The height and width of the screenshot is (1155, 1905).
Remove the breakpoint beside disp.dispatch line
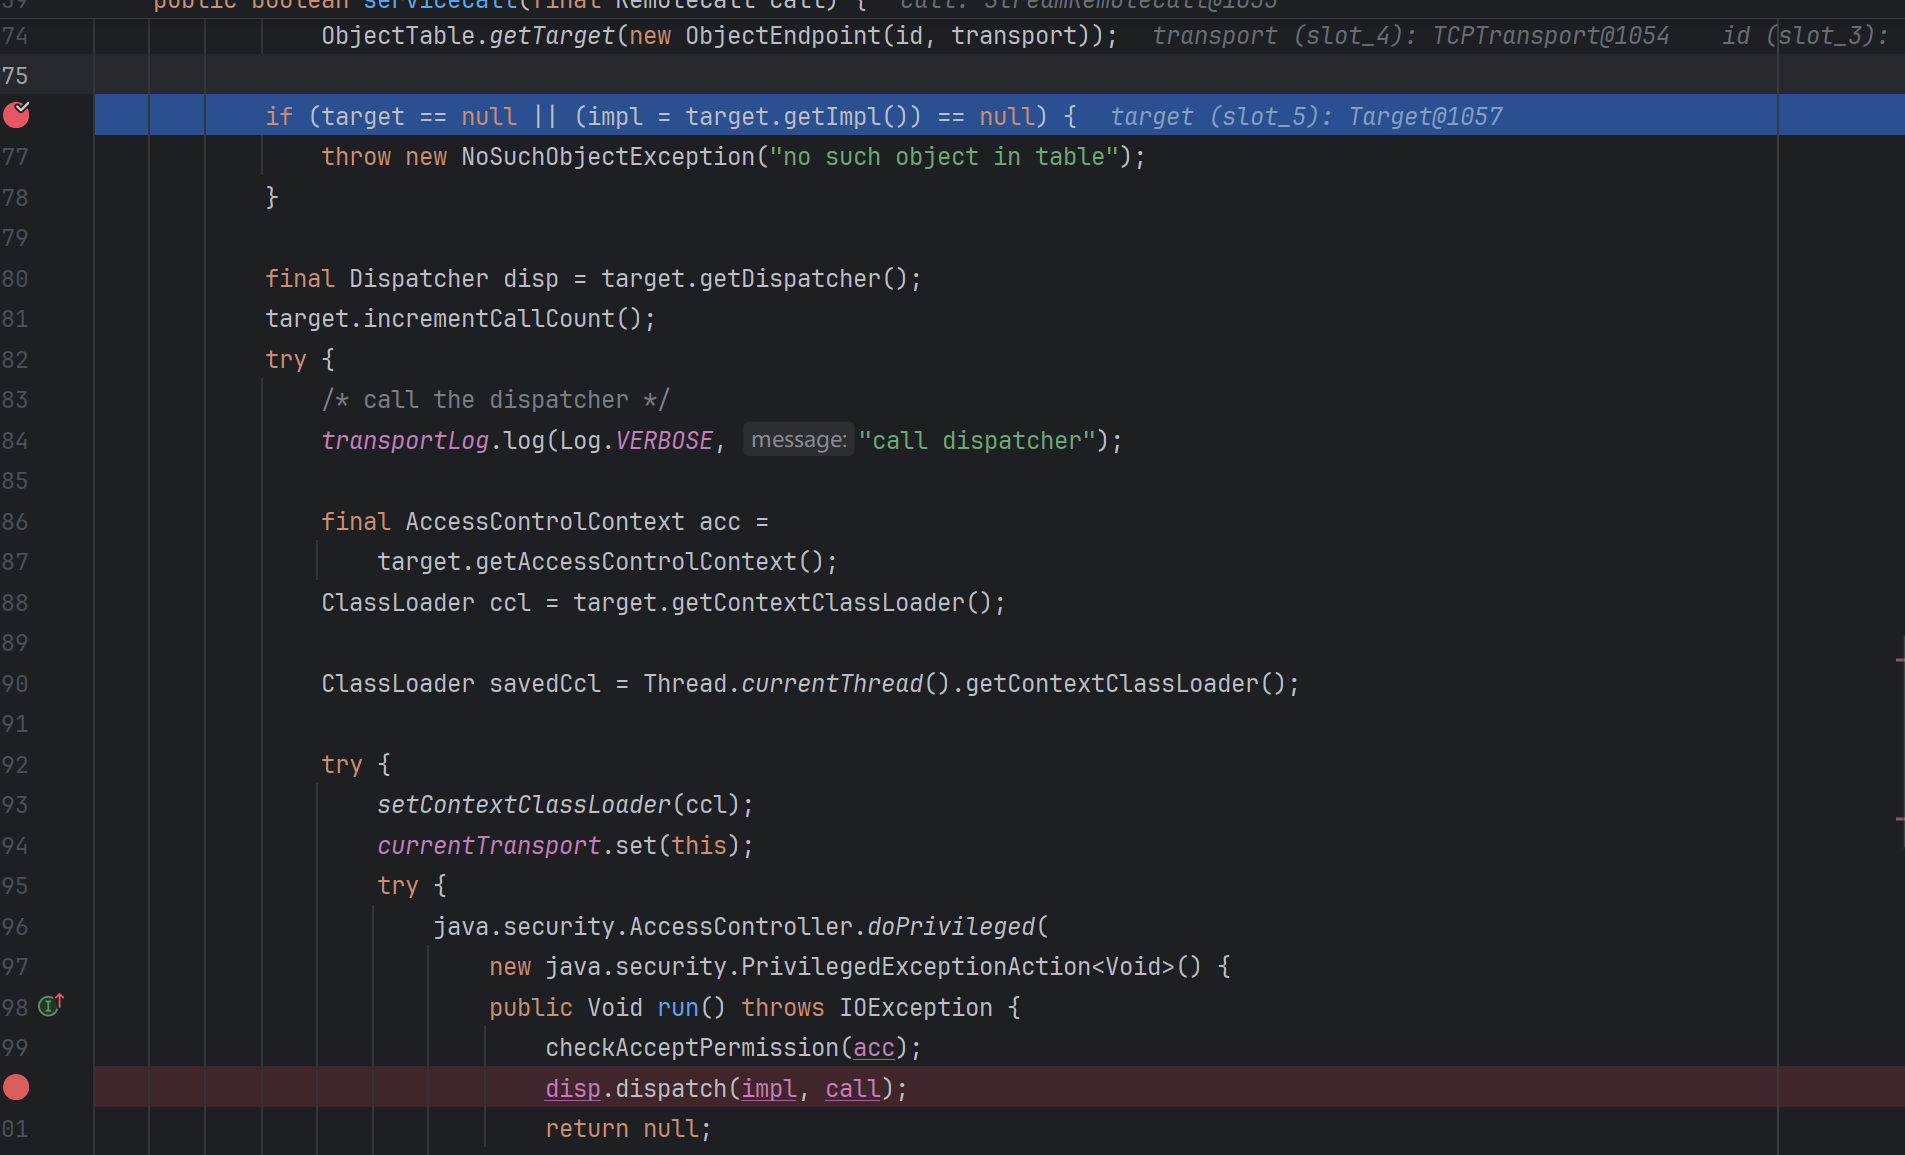click(x=16, y=1087)
